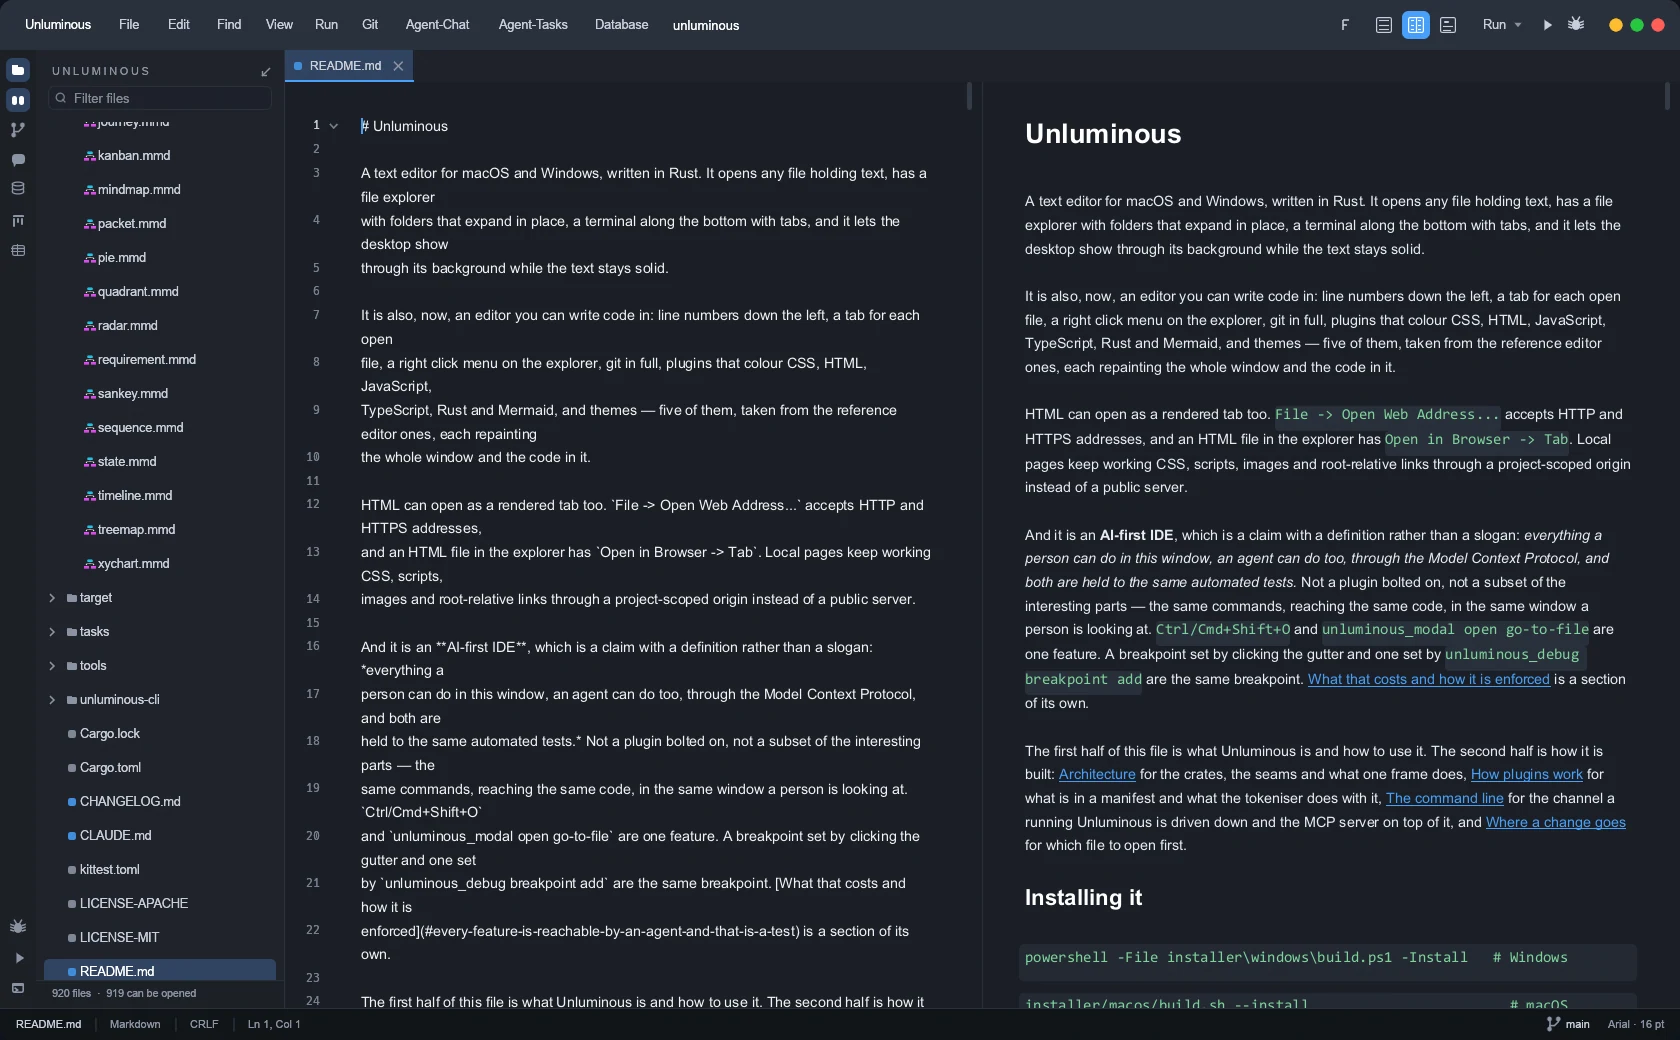
Task: Open the Find menu
Action: click(x=229, y=25)
